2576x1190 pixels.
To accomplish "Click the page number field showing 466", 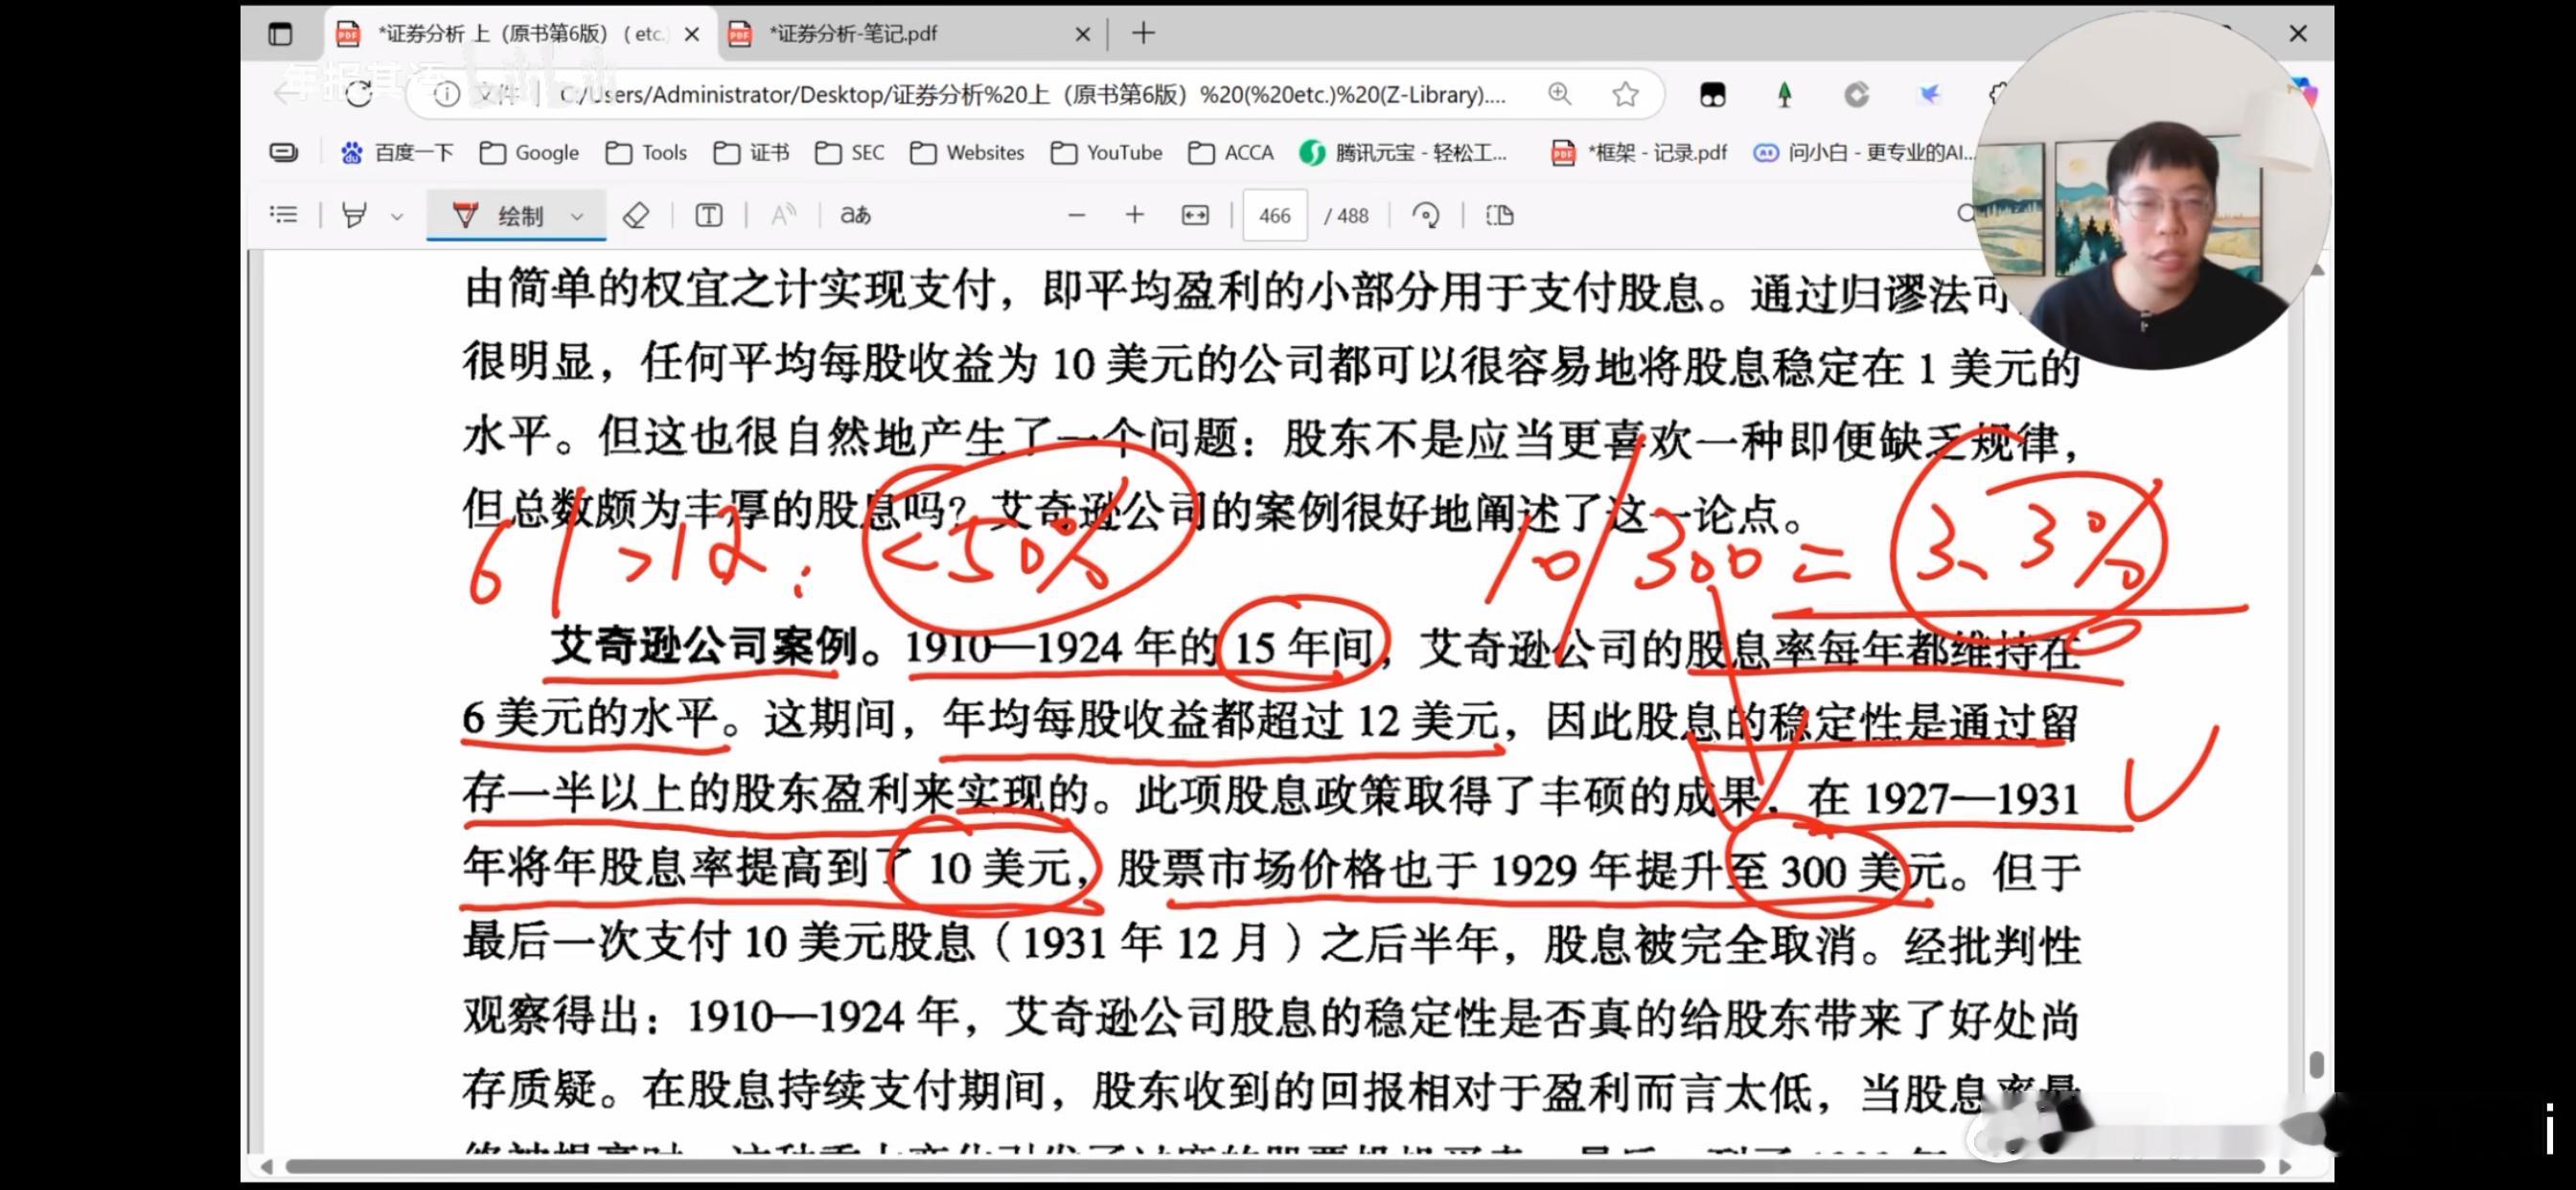I will pos(1274,216).
